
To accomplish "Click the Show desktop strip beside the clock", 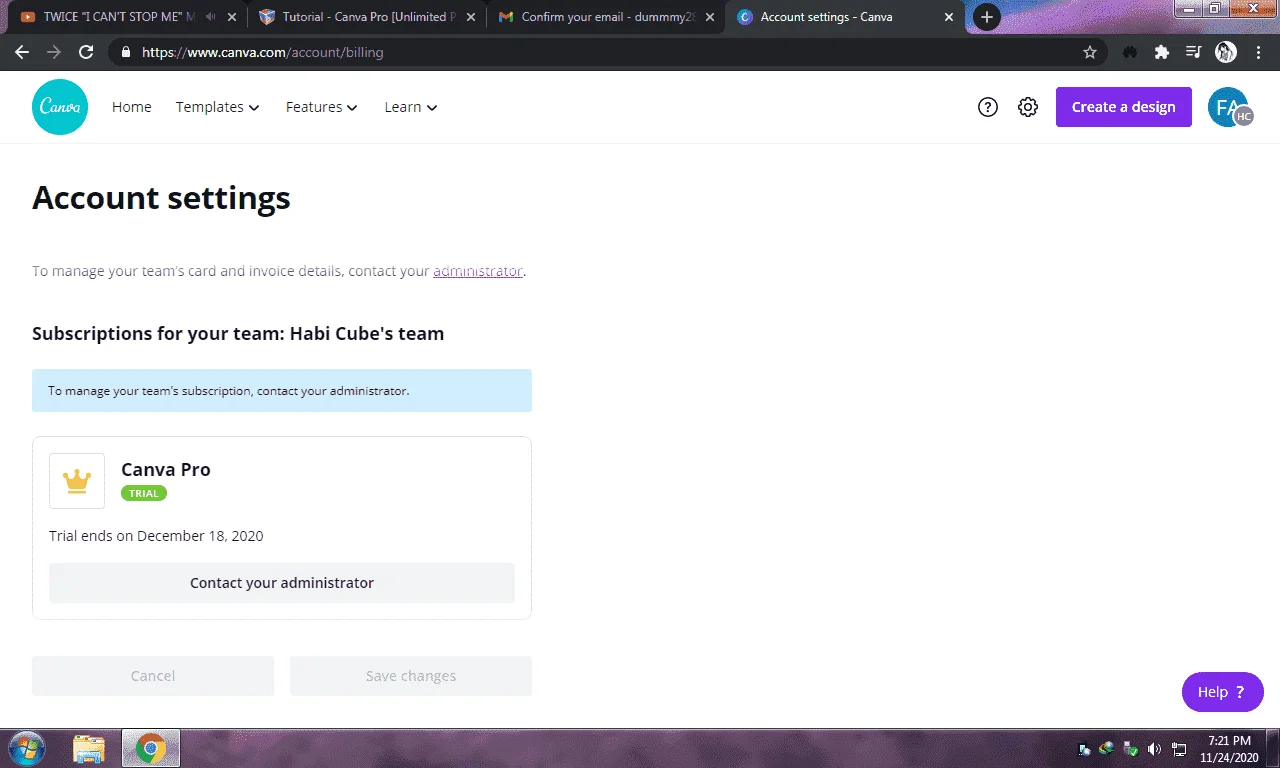I will click(x=1273, y=748).
